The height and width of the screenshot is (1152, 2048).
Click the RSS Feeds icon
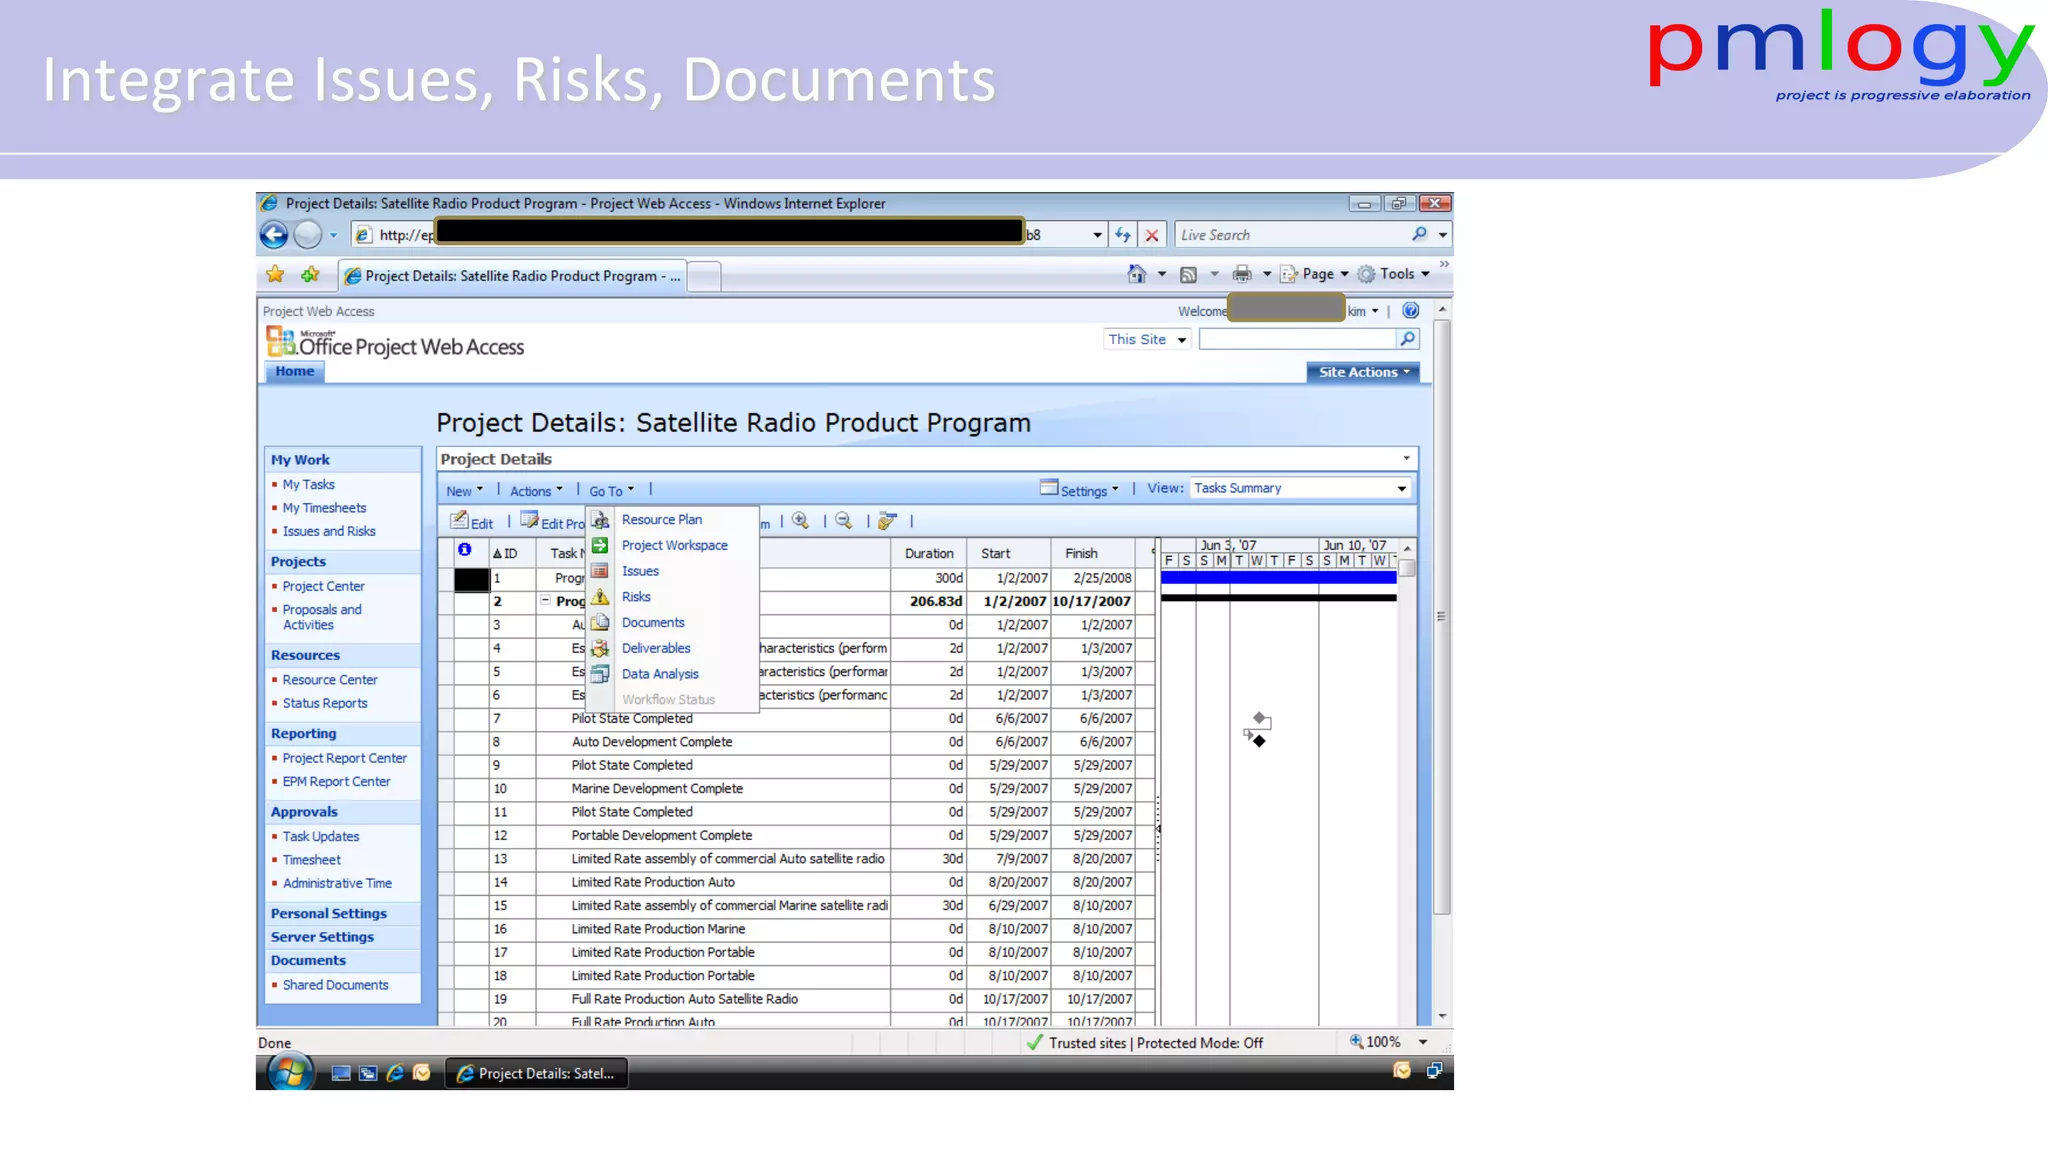point(1188,274)
